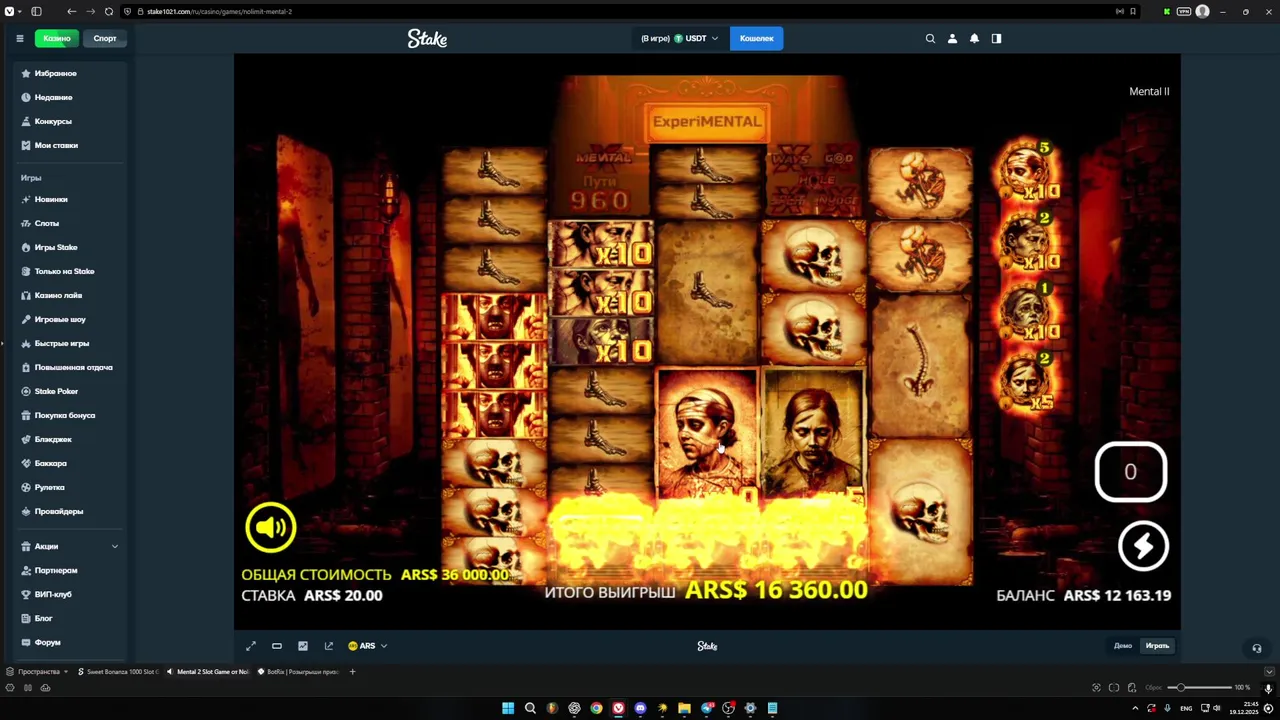Image resolution: width=1280 pixels, height=720 pixels.
Task: Switch to theatre mode icon
Action: [277, 646]
